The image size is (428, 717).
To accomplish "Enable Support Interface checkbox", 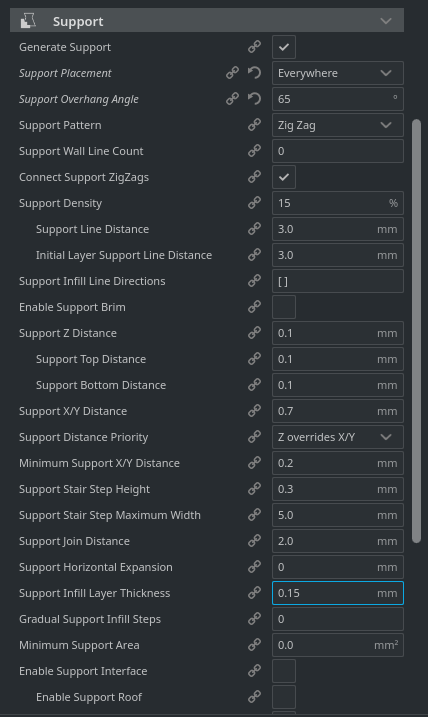I will point(284,671).
